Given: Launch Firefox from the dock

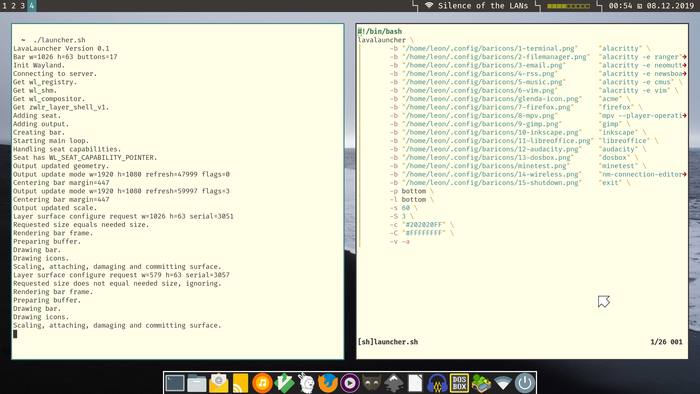Looking at the screenshot, I should pyautogui.click(x=328, y=383).
